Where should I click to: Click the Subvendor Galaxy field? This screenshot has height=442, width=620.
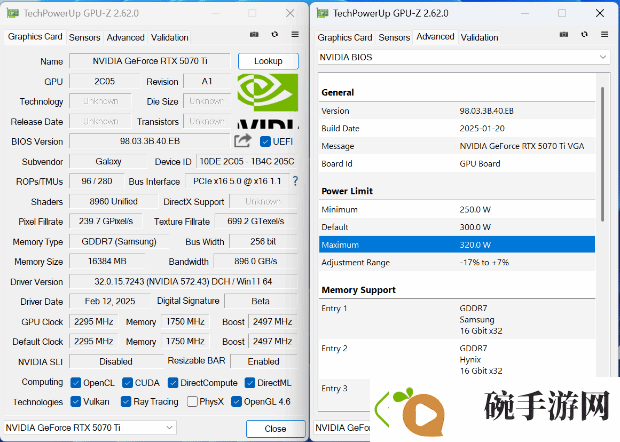pos(108,161)
